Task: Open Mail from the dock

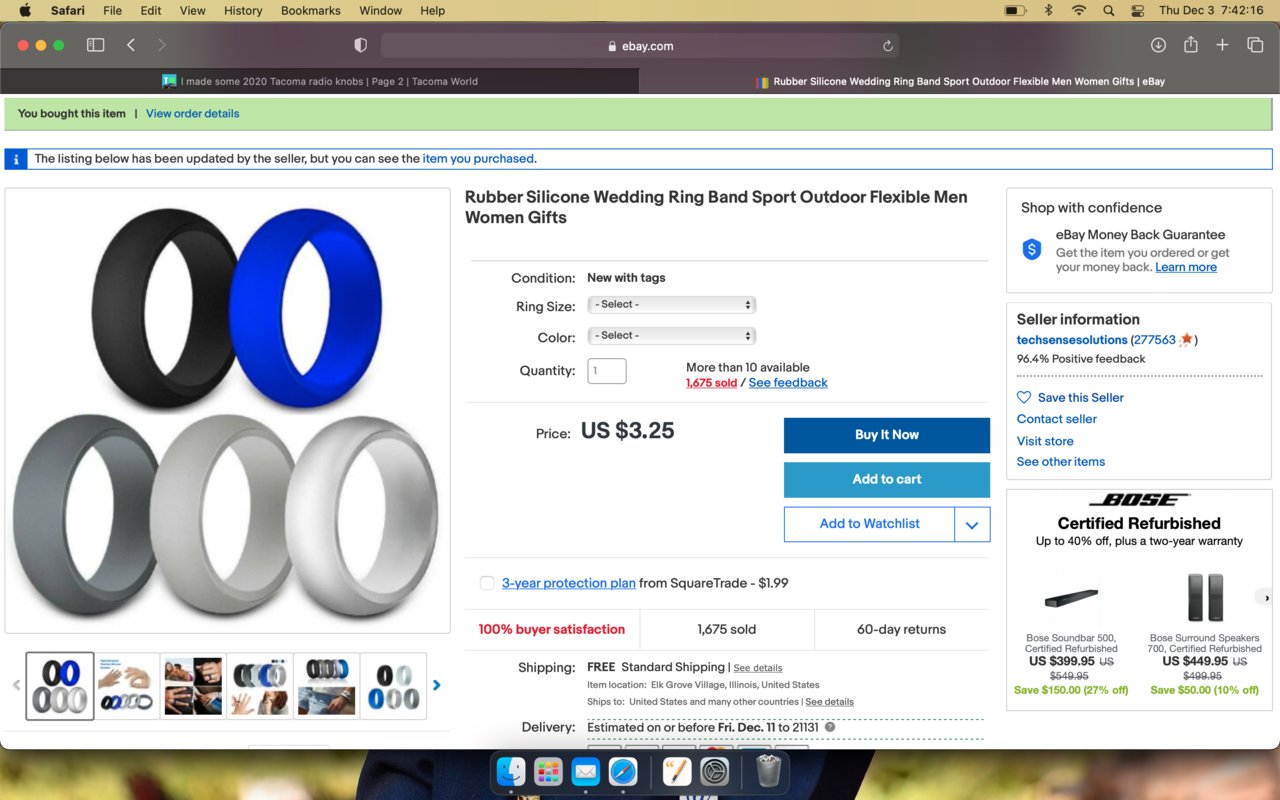Action: coord(585,771)
